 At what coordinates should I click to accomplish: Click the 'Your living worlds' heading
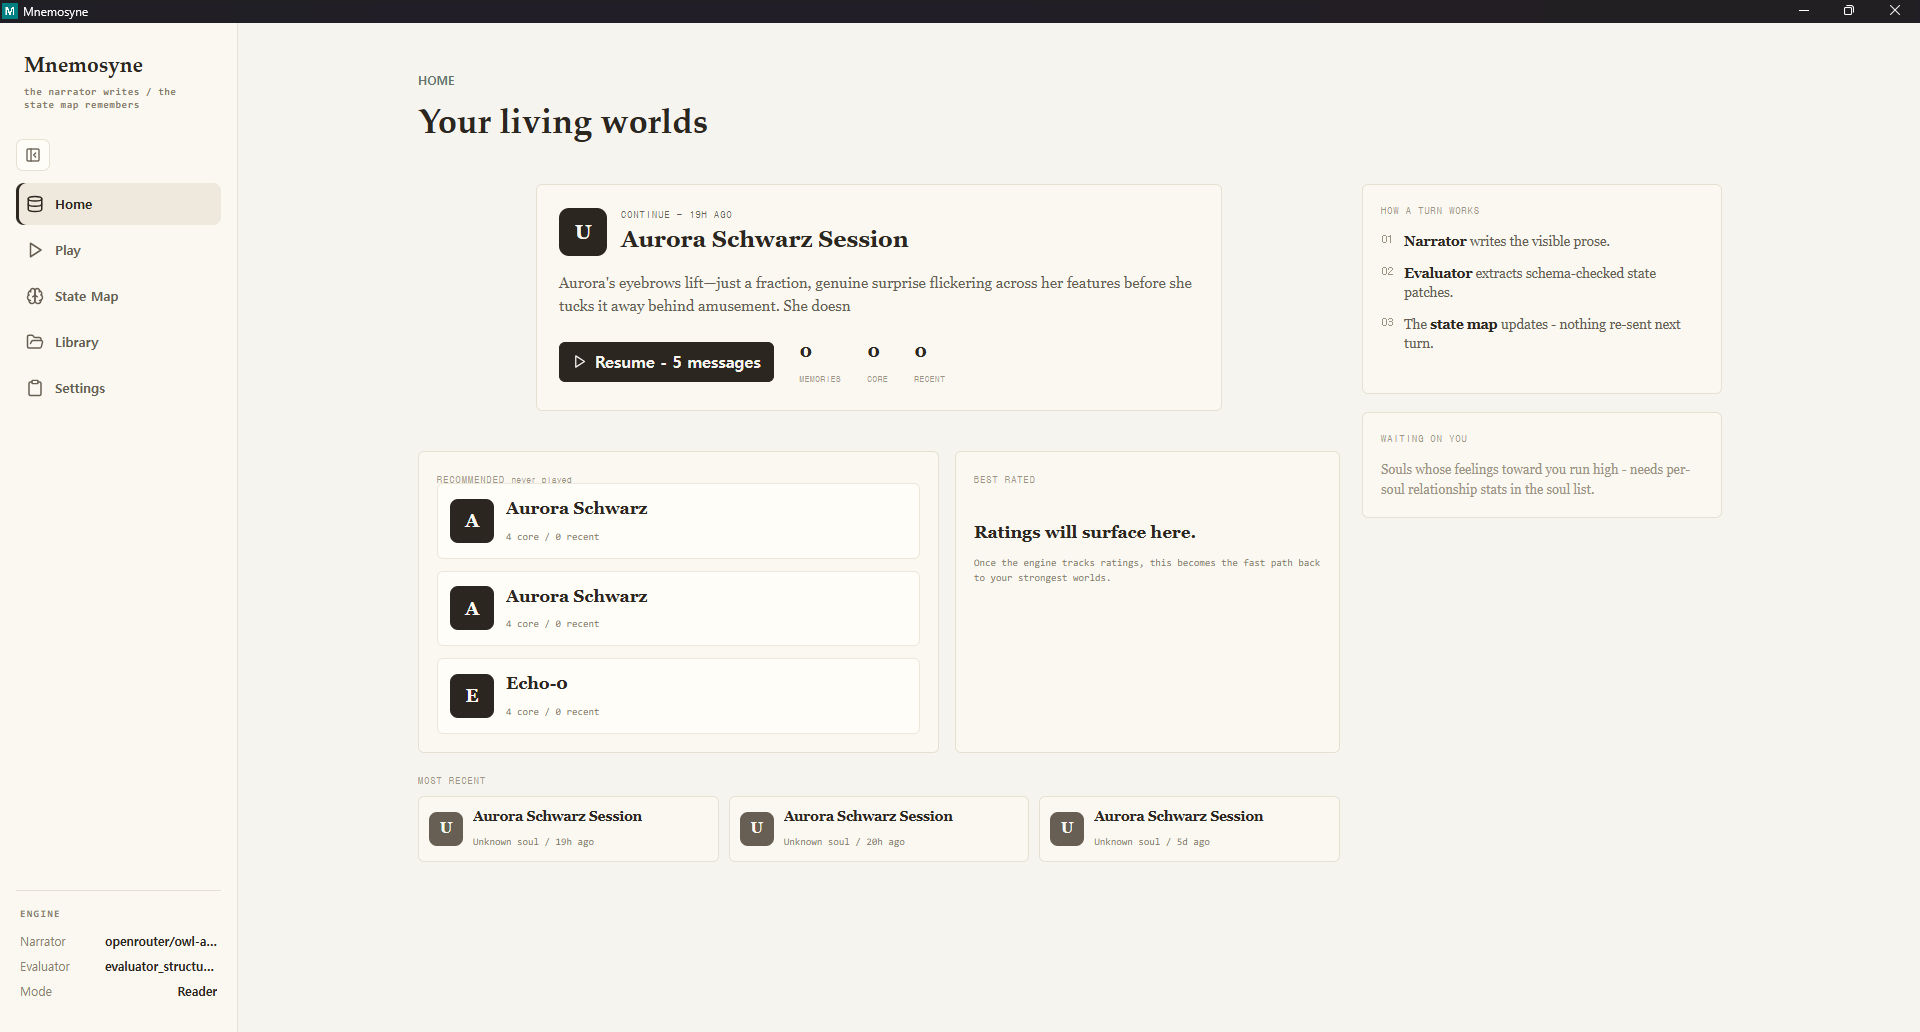(563, 122)
